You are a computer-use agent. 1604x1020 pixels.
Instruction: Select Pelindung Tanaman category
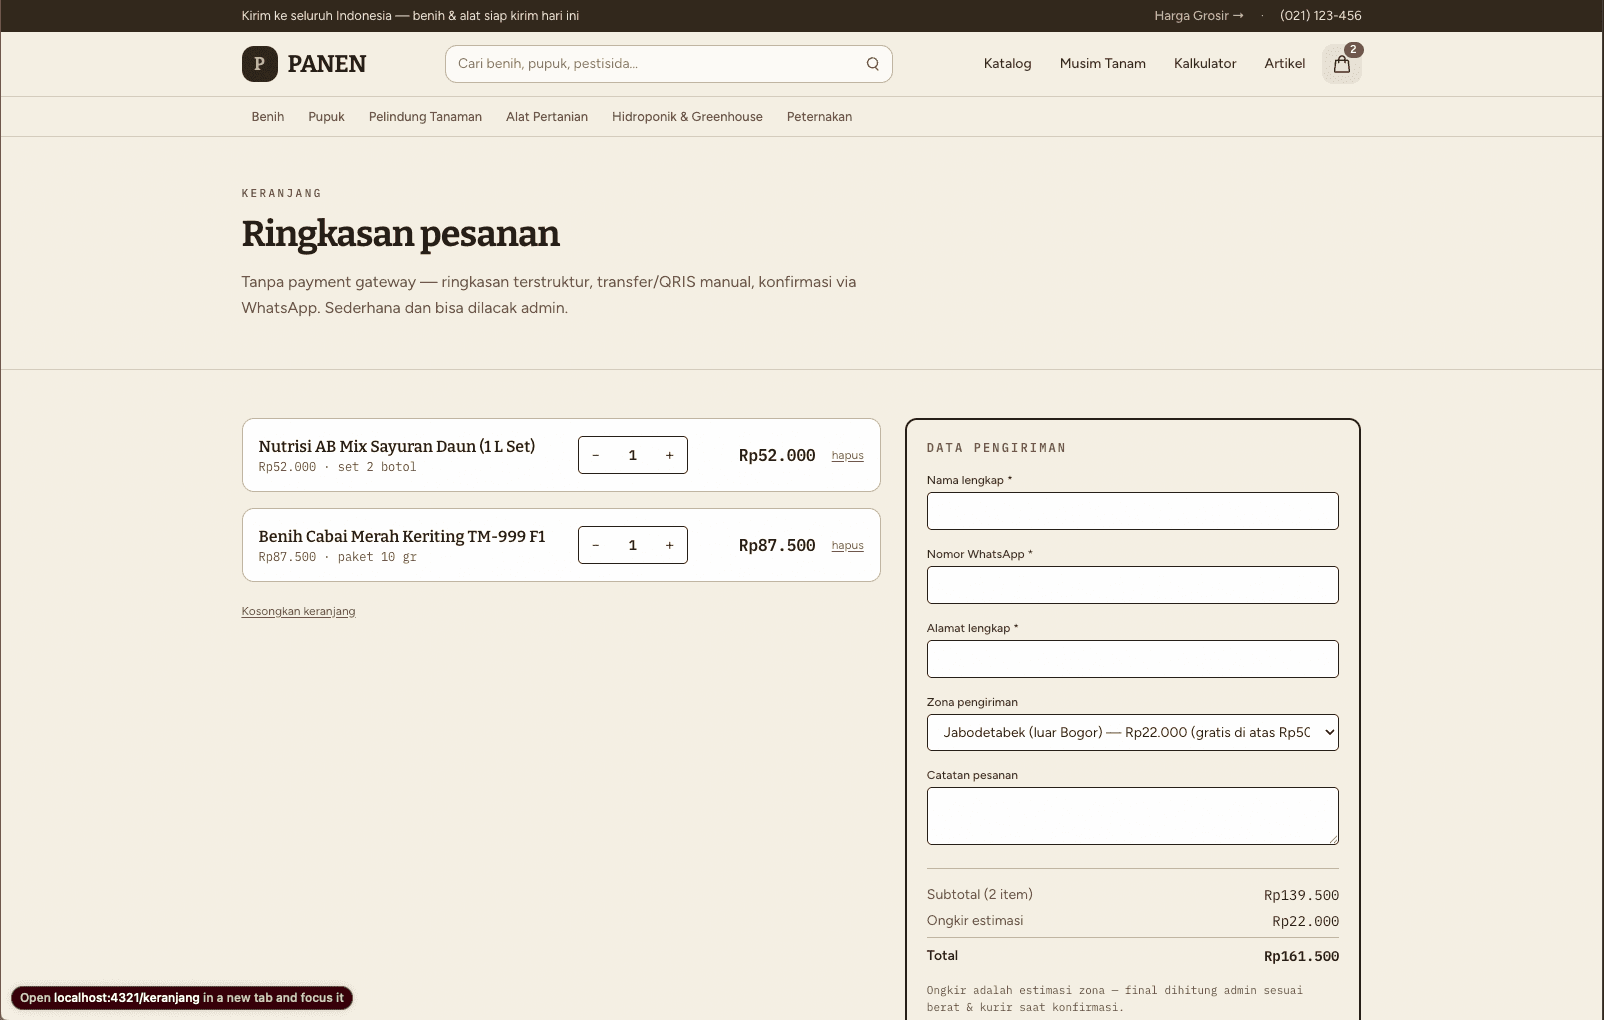coord(425,117)
